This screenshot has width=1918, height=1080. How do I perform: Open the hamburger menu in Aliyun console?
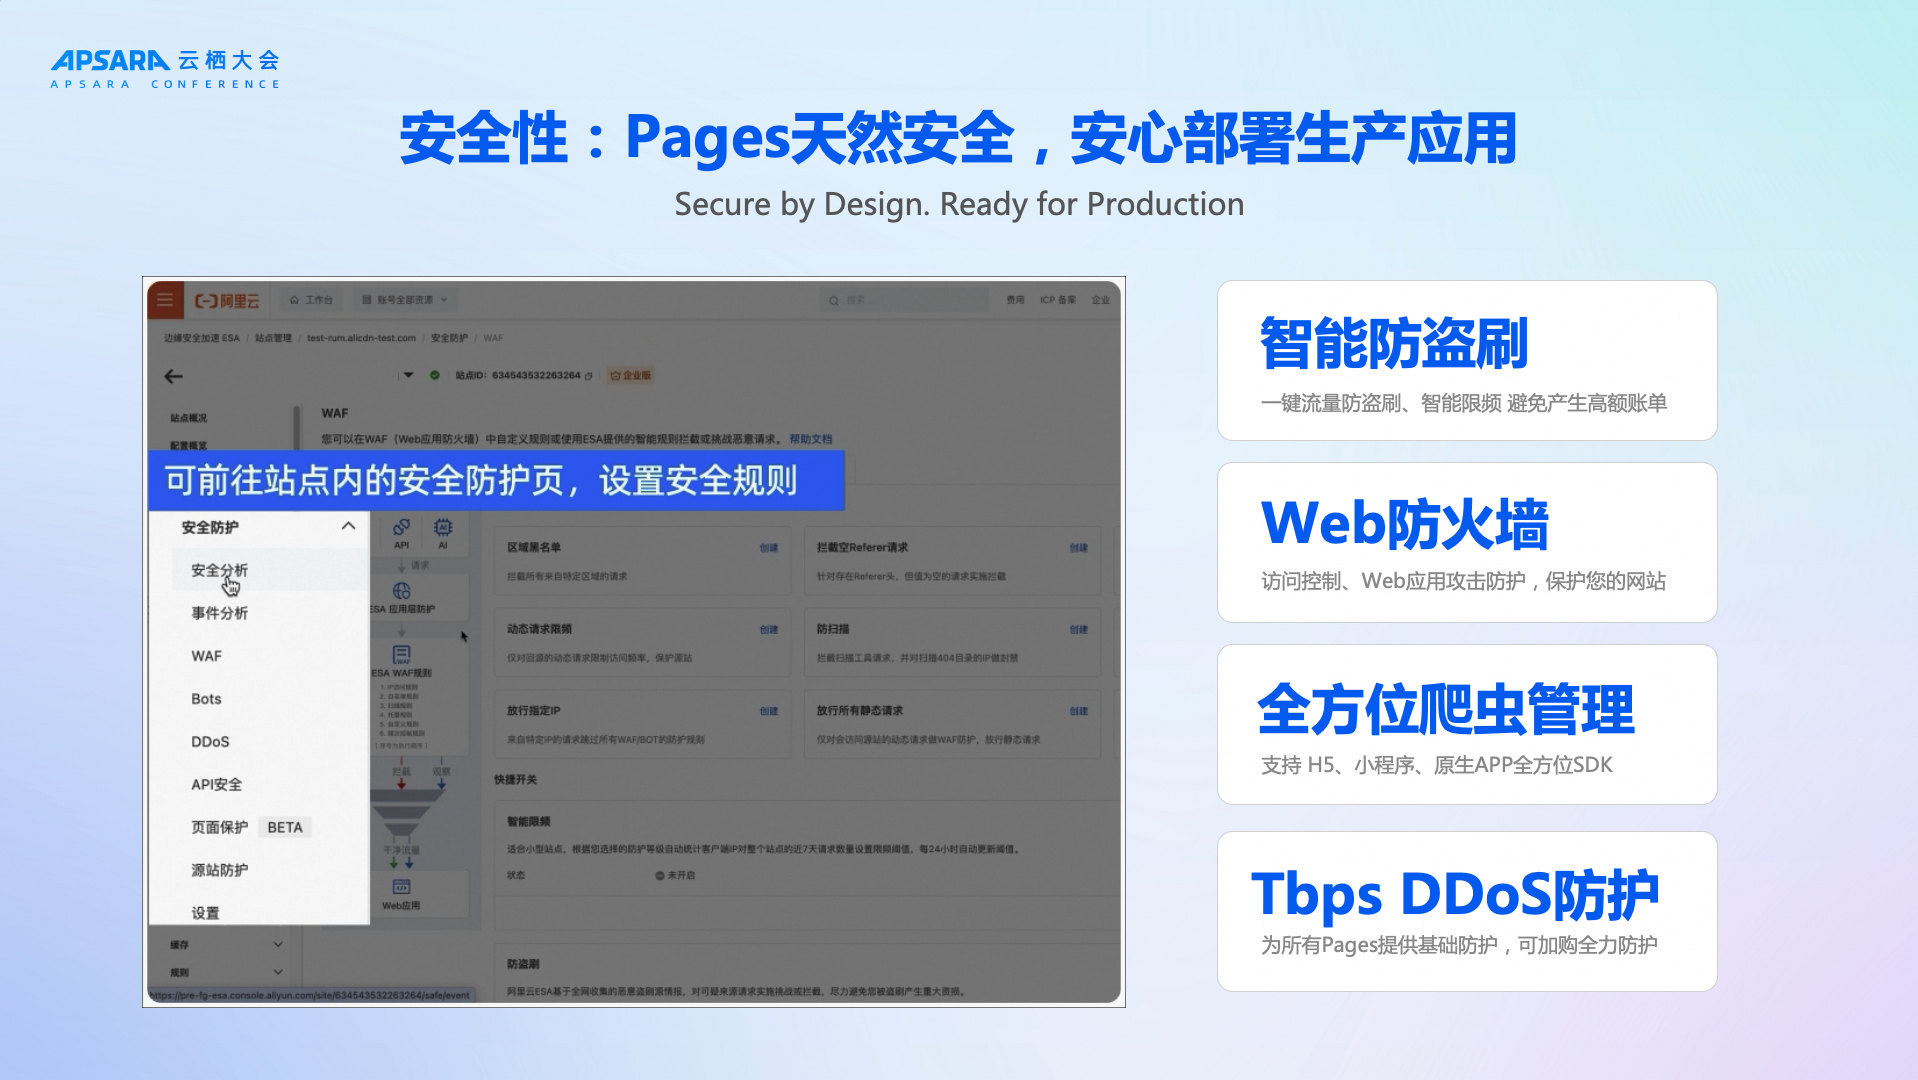click(x=165, y=300)
